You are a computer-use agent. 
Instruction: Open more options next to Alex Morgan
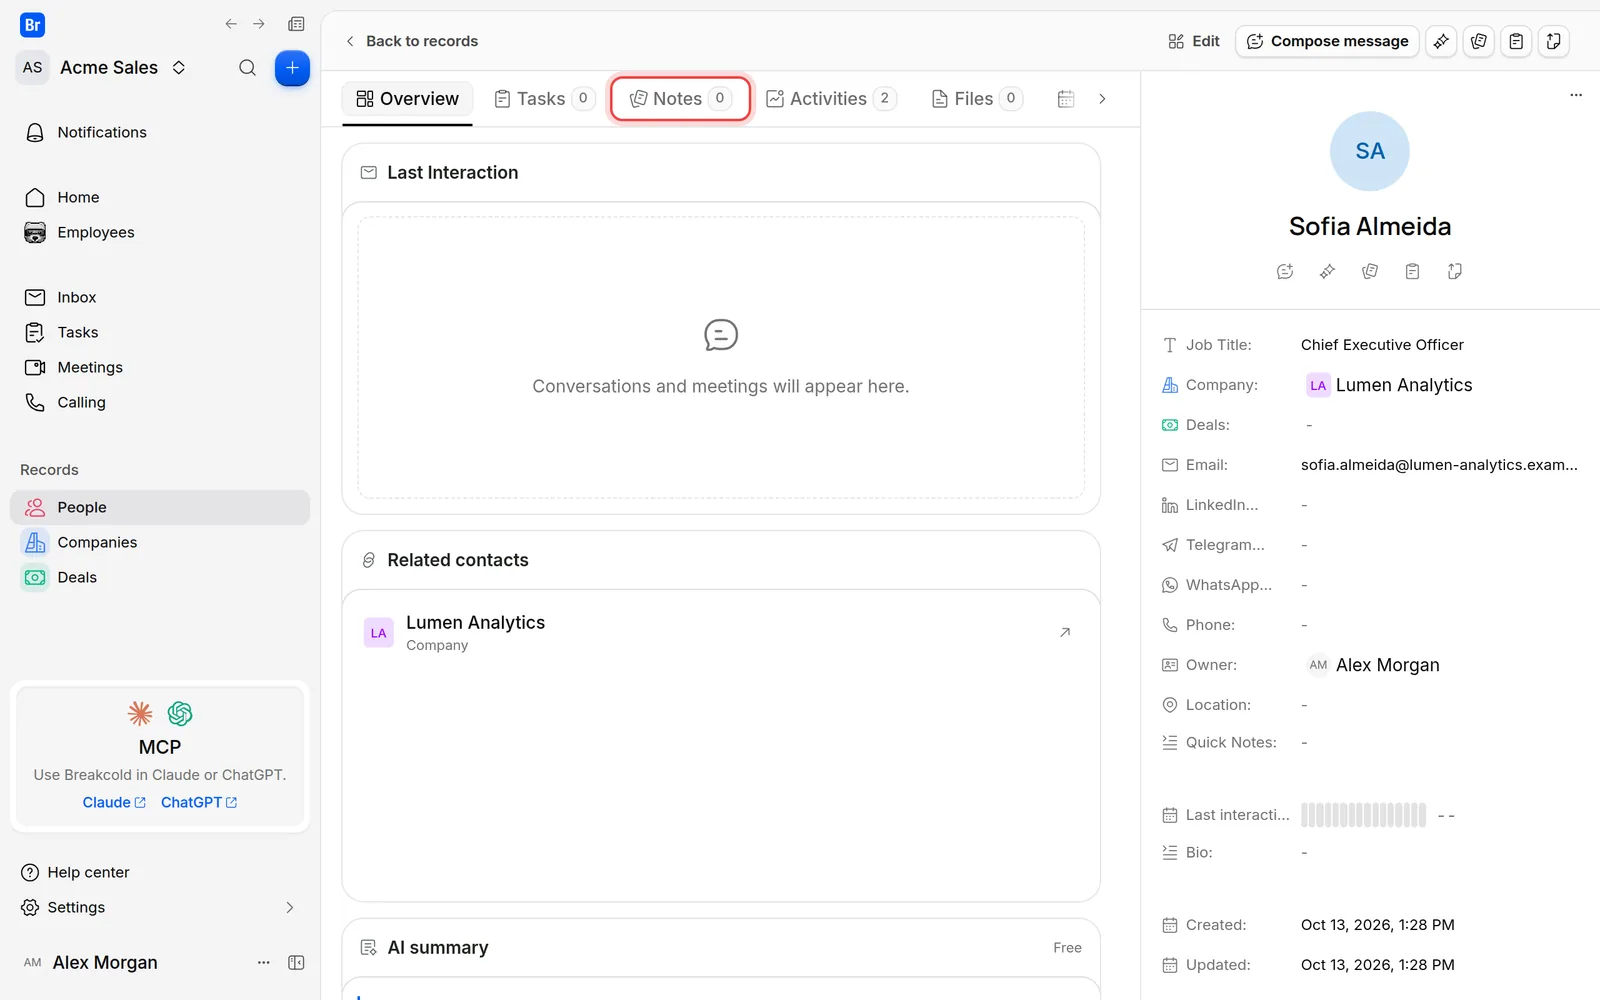tap(264, 962)
